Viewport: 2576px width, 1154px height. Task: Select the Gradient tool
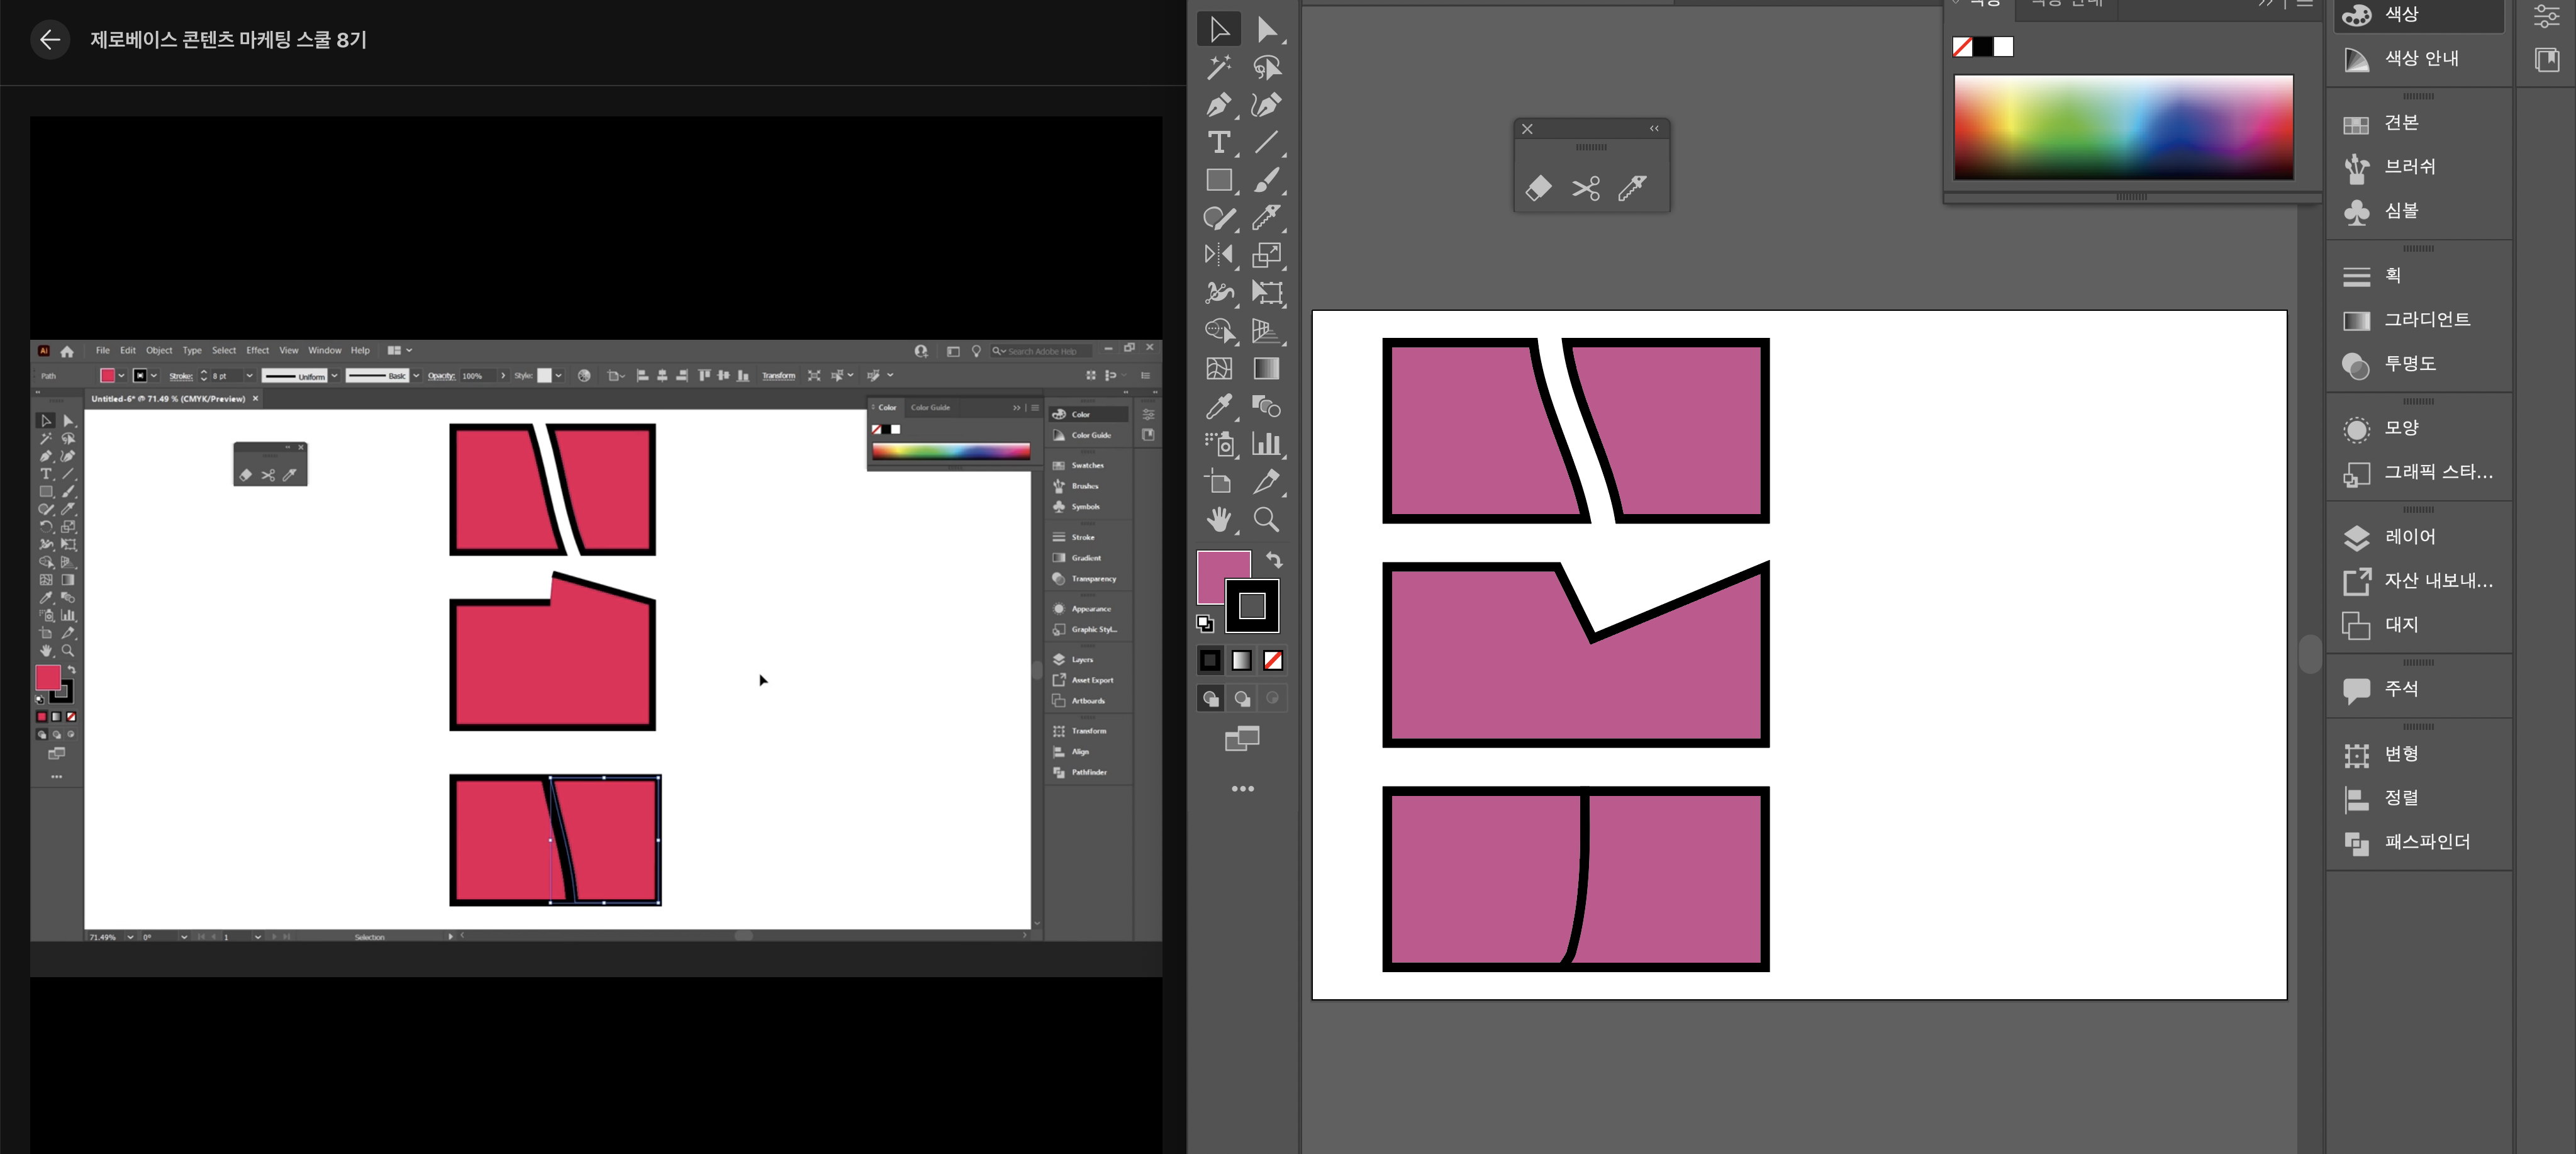pyautogui.click(x=1266, y=368)
